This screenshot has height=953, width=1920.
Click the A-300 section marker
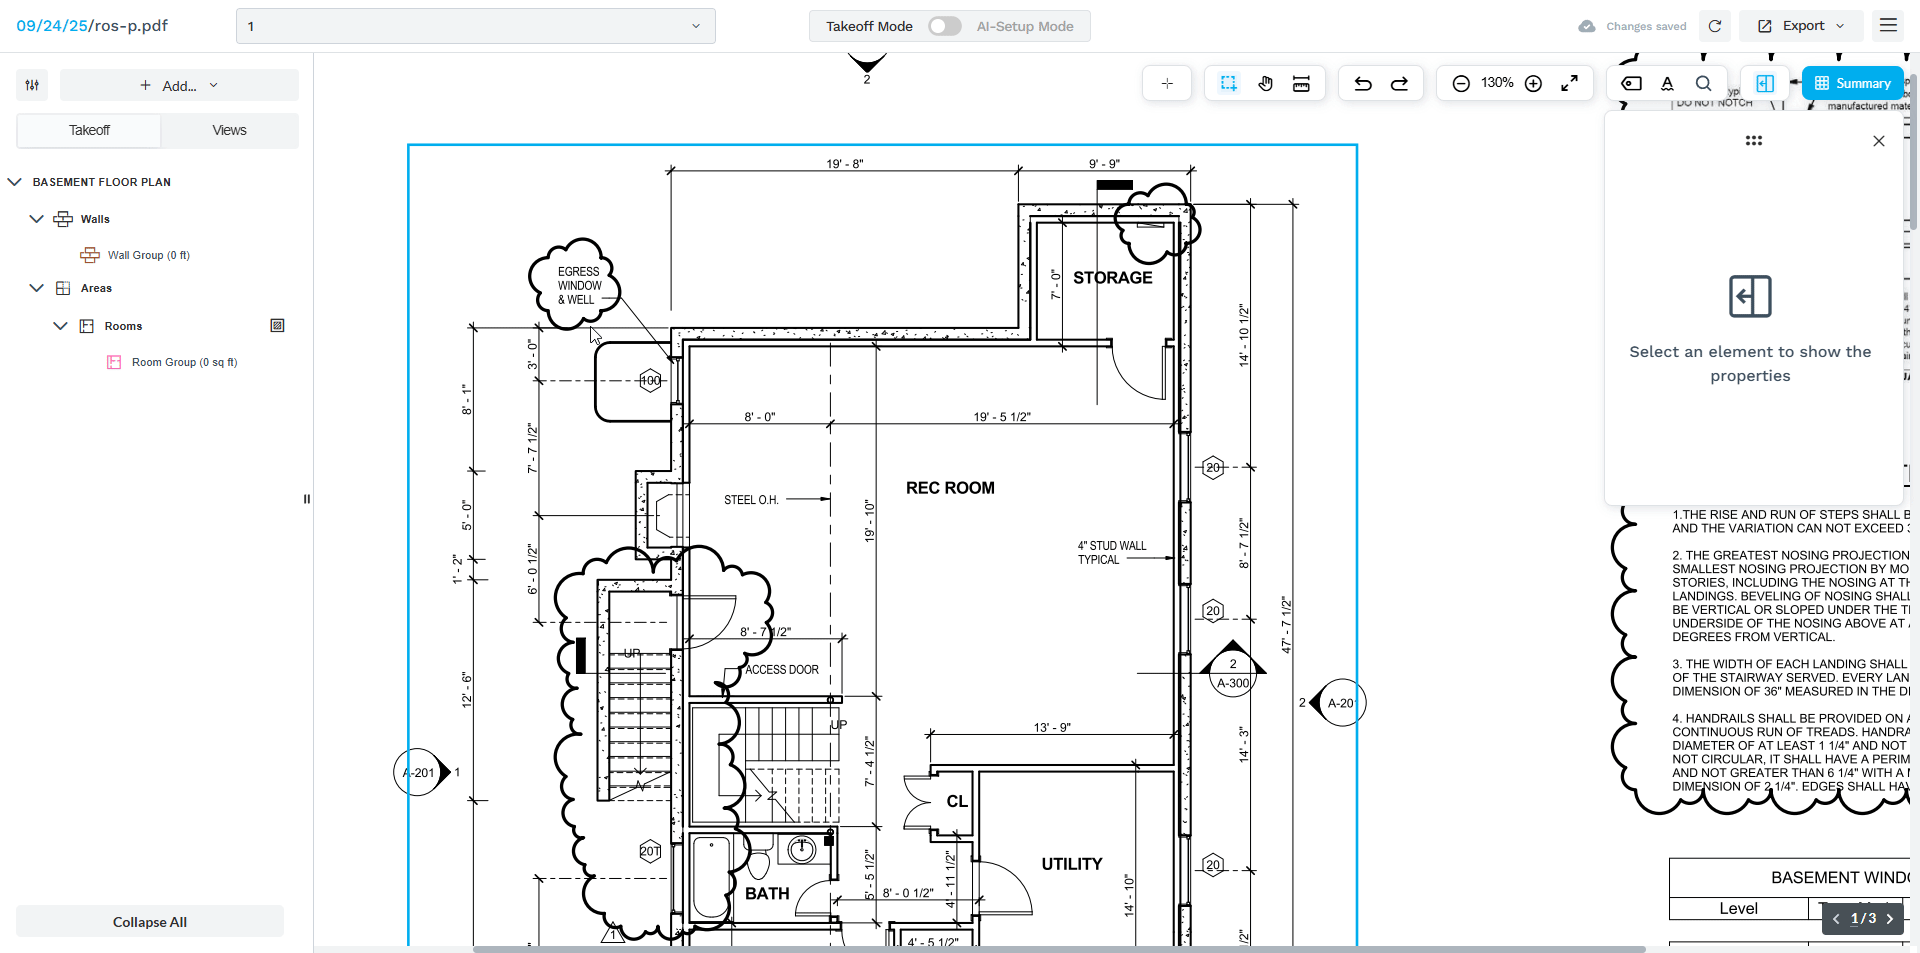(x=1232, y=675)
